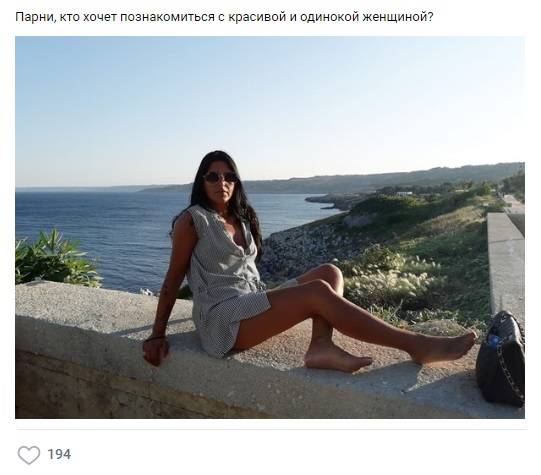Like the post with the heart icon

tap(29, 455)
